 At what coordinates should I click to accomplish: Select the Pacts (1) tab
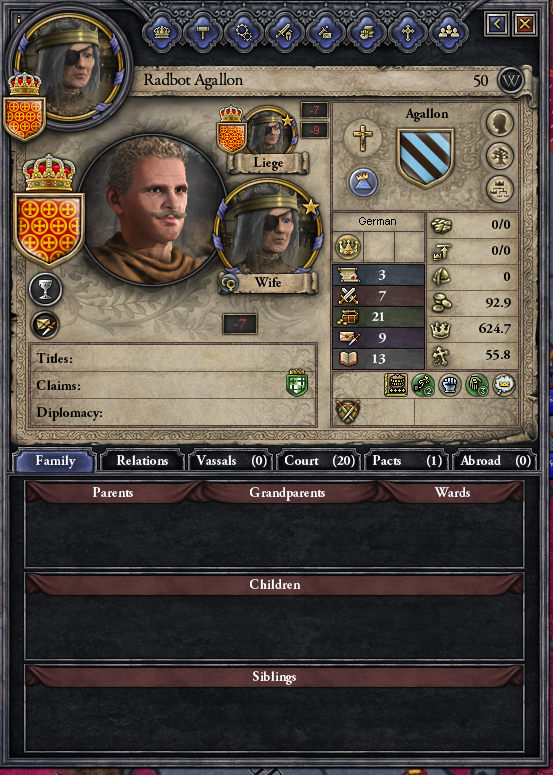(407, 461)
